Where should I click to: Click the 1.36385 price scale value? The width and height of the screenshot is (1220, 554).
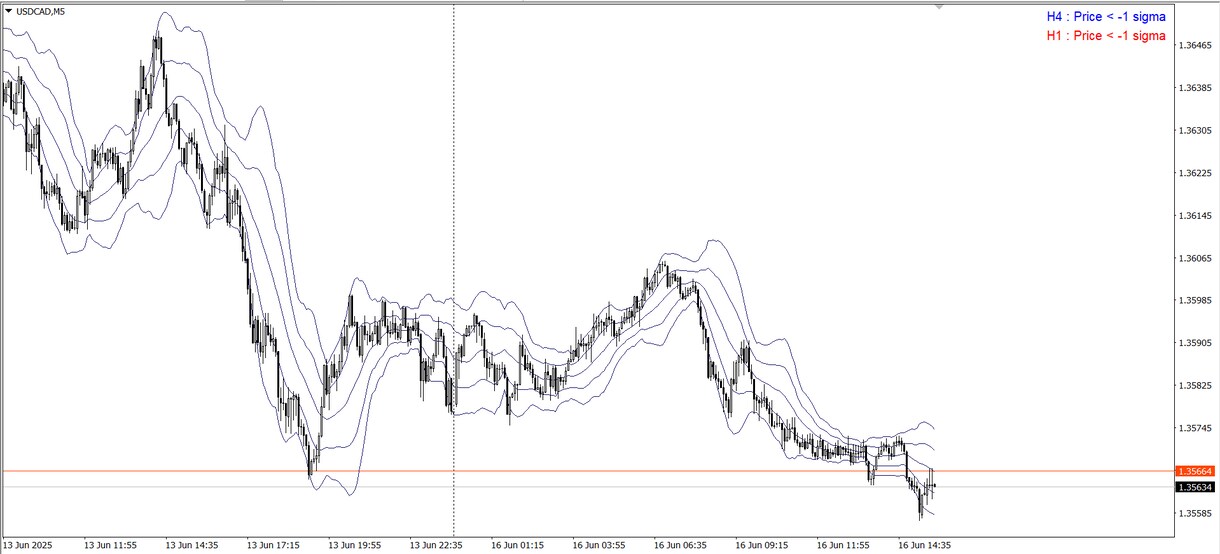pos(1196,88)
